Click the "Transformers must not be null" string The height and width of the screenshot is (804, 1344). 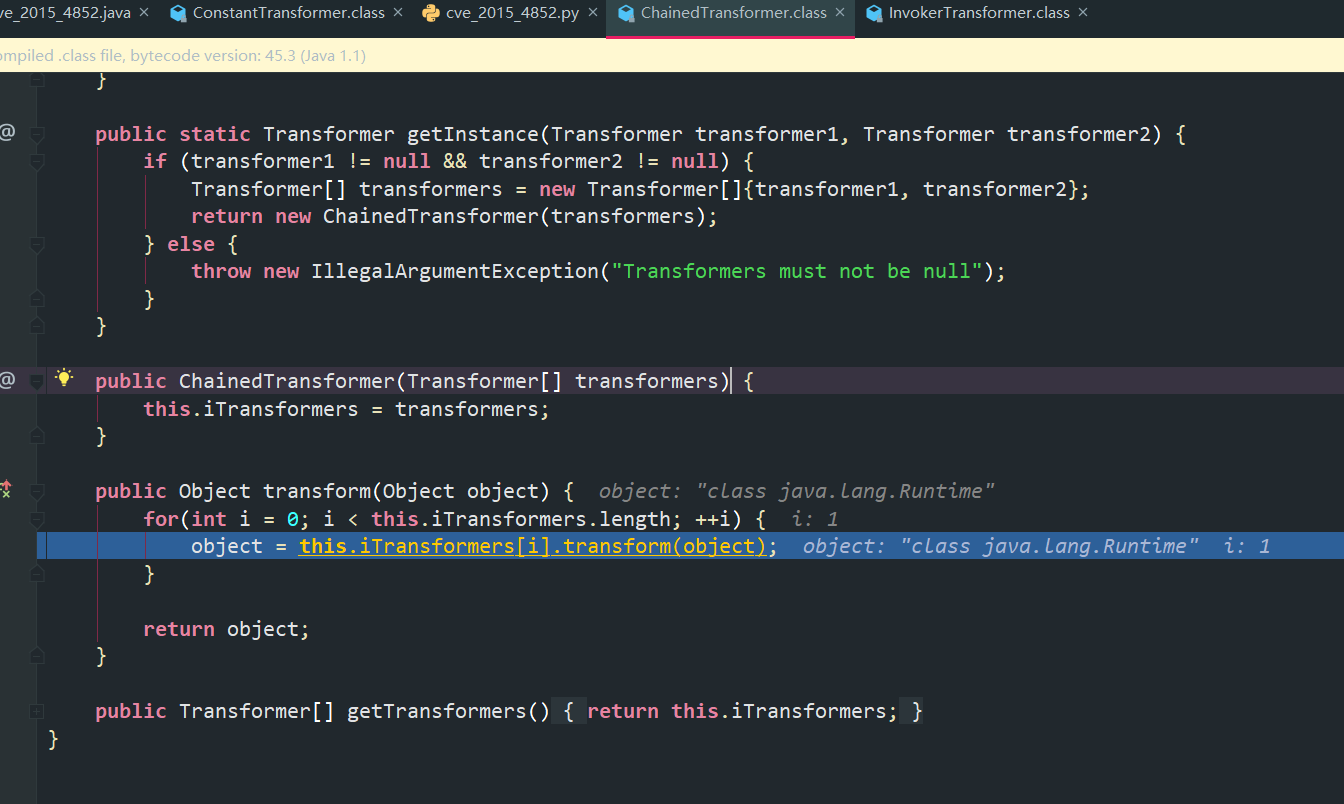[797, 271]
